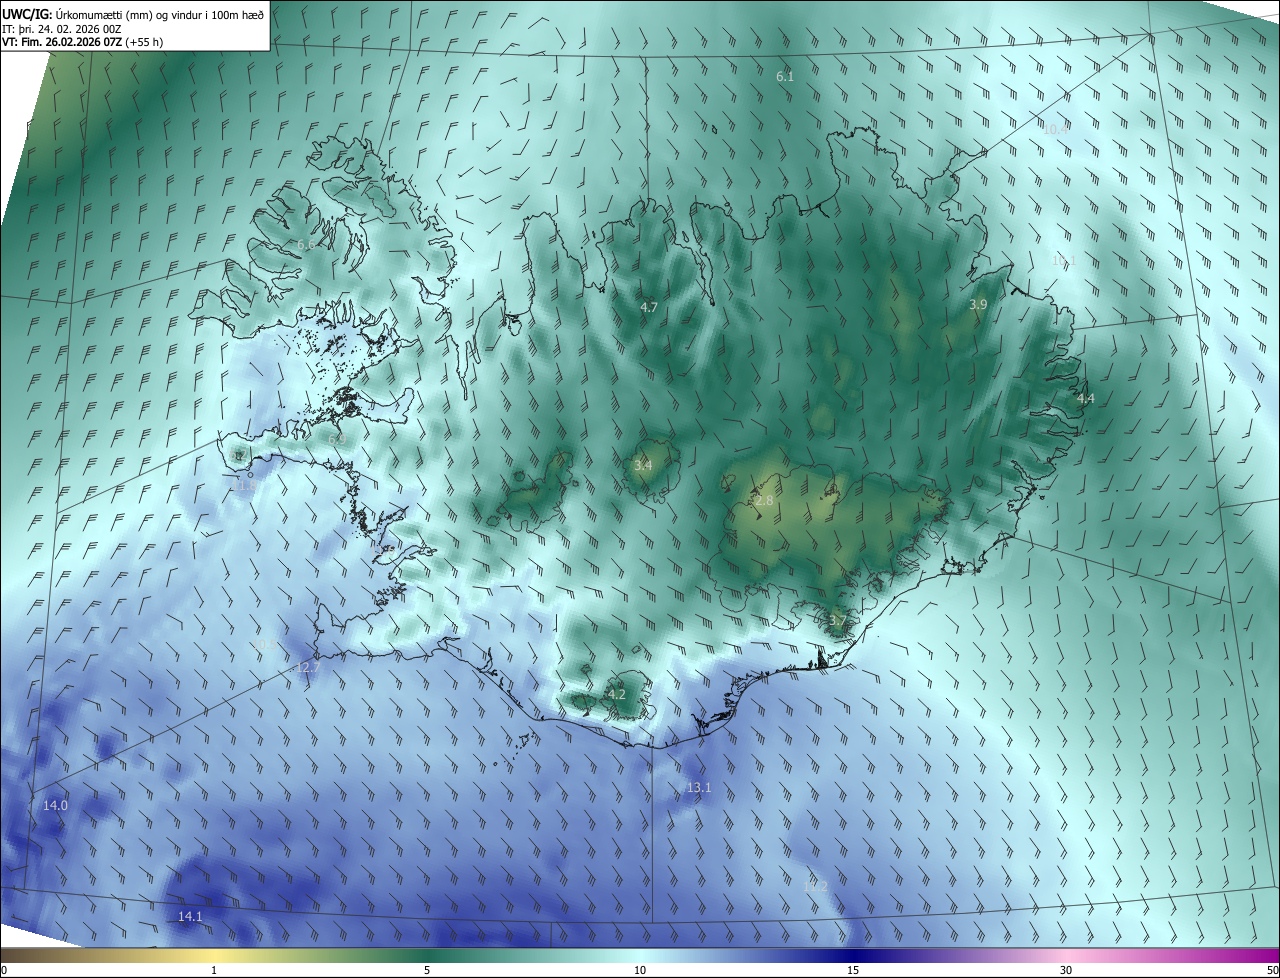Click the 13.1 value south of Iceland
The width and height of the screenshot is (1280, 978).
pyautogui.click(x=699, y=787)
